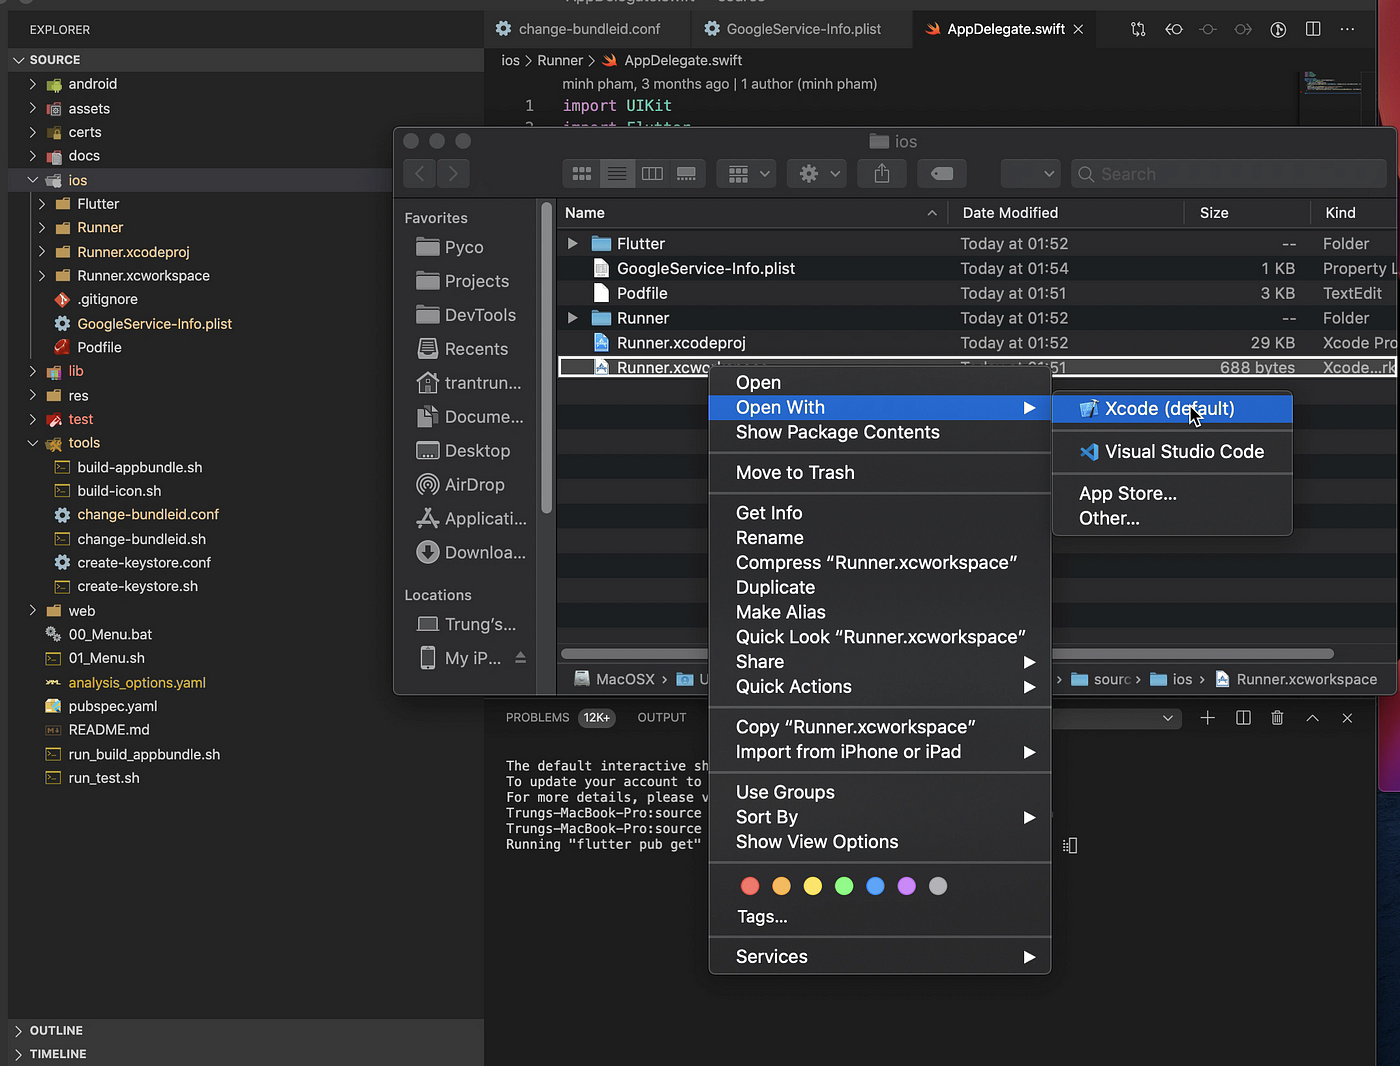
Task: Switch to GoogleService-Info.plist editor tab
Action: pyautogui.click(x=803, y=29)
